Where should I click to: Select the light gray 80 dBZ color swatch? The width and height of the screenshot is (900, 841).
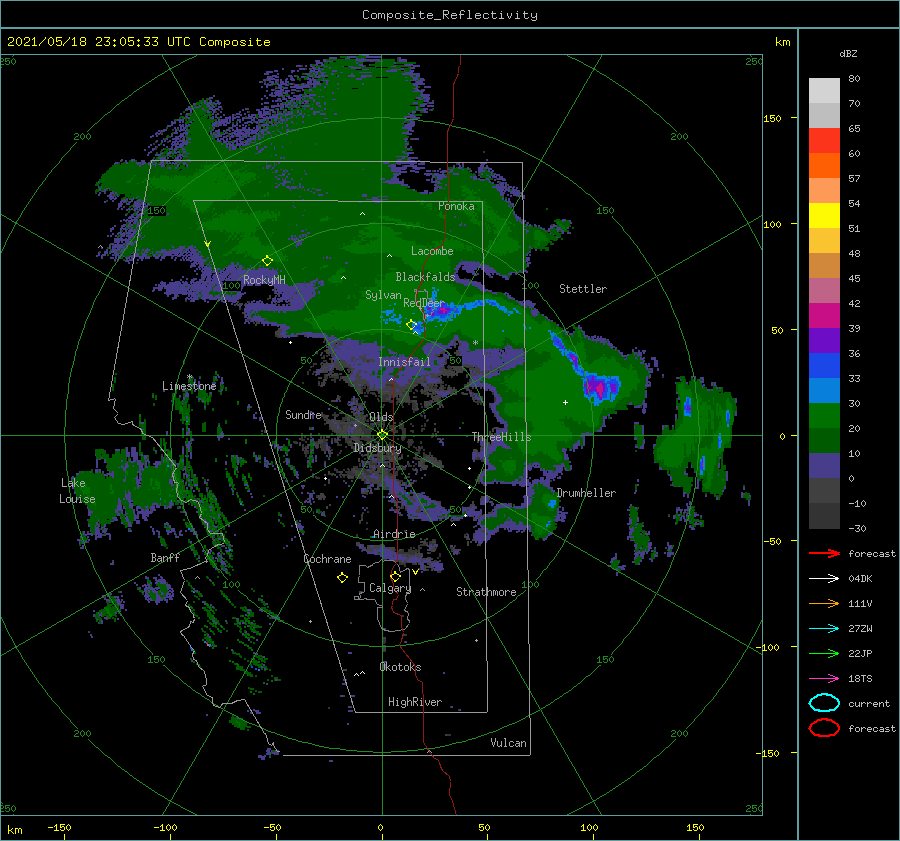click(824, 91)
